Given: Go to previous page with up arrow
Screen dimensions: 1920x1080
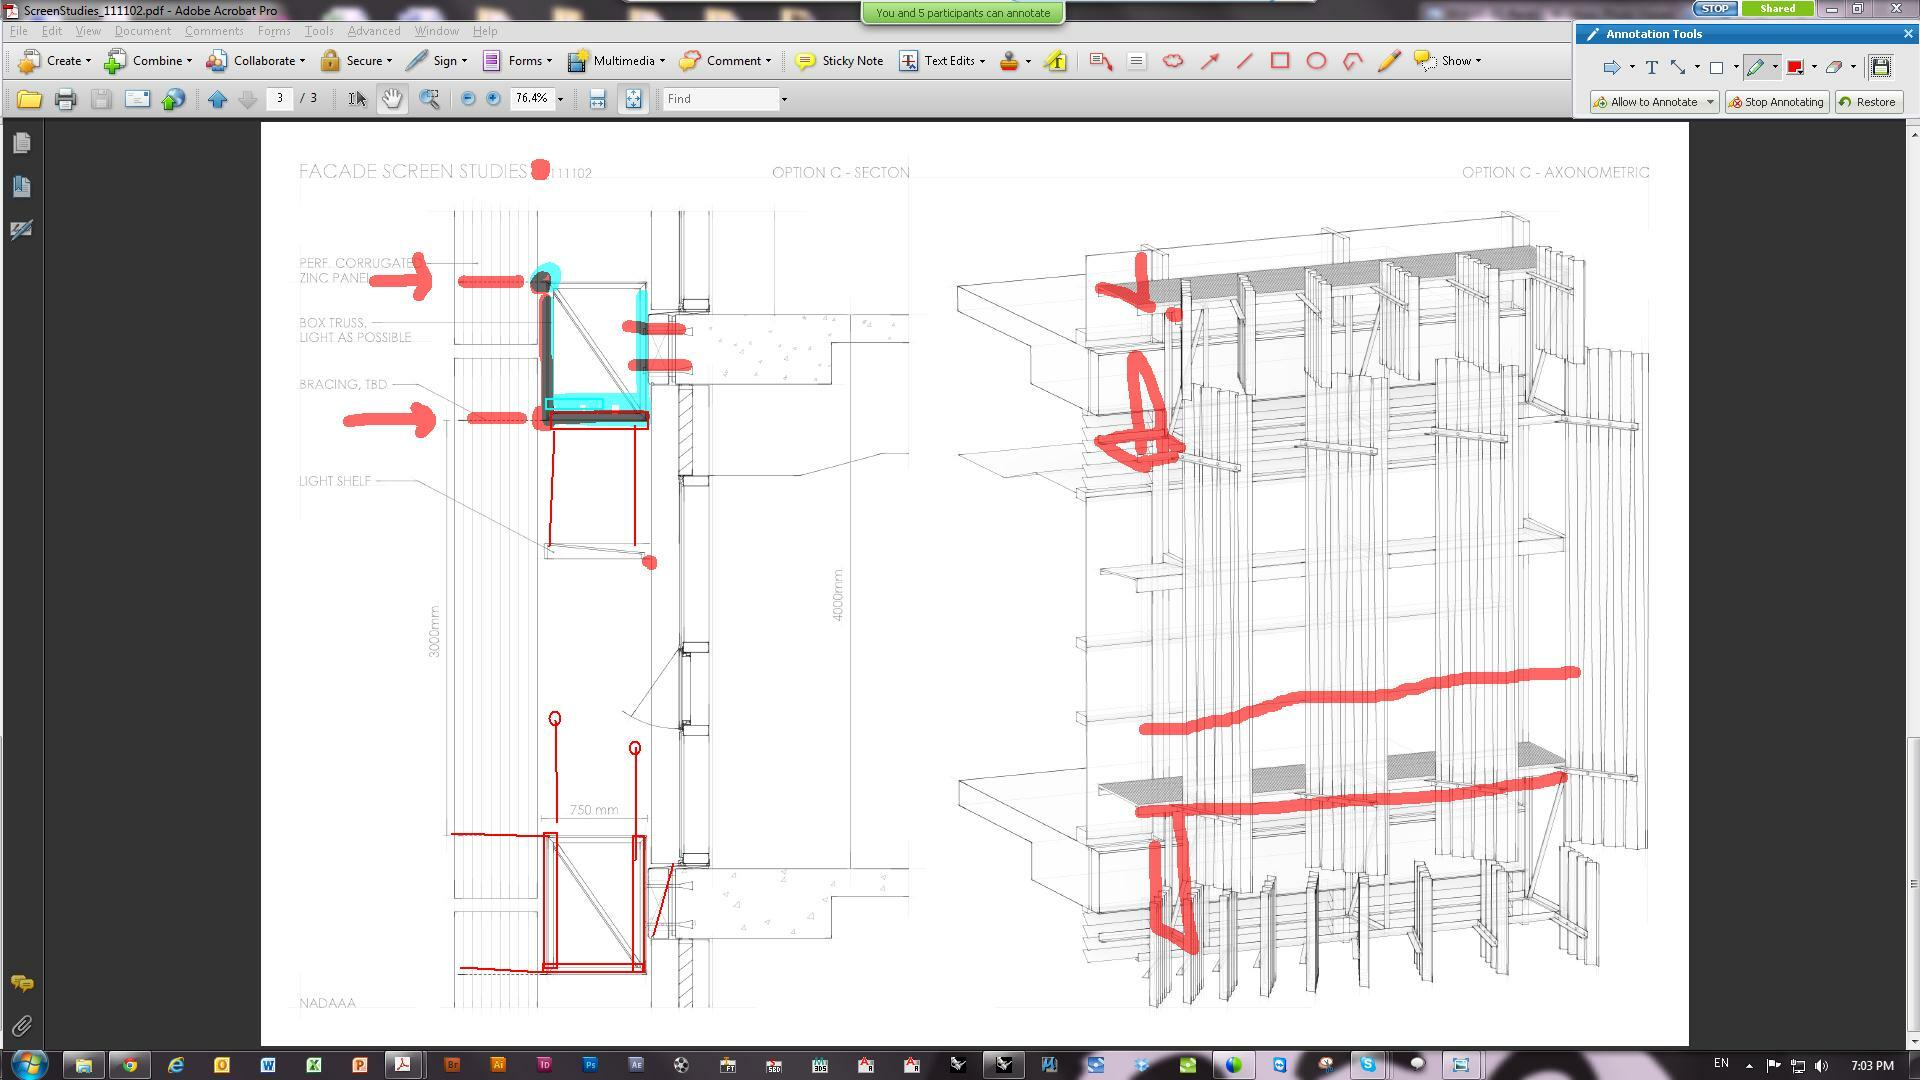Looking at the screenshot, I should click(218, 99).
